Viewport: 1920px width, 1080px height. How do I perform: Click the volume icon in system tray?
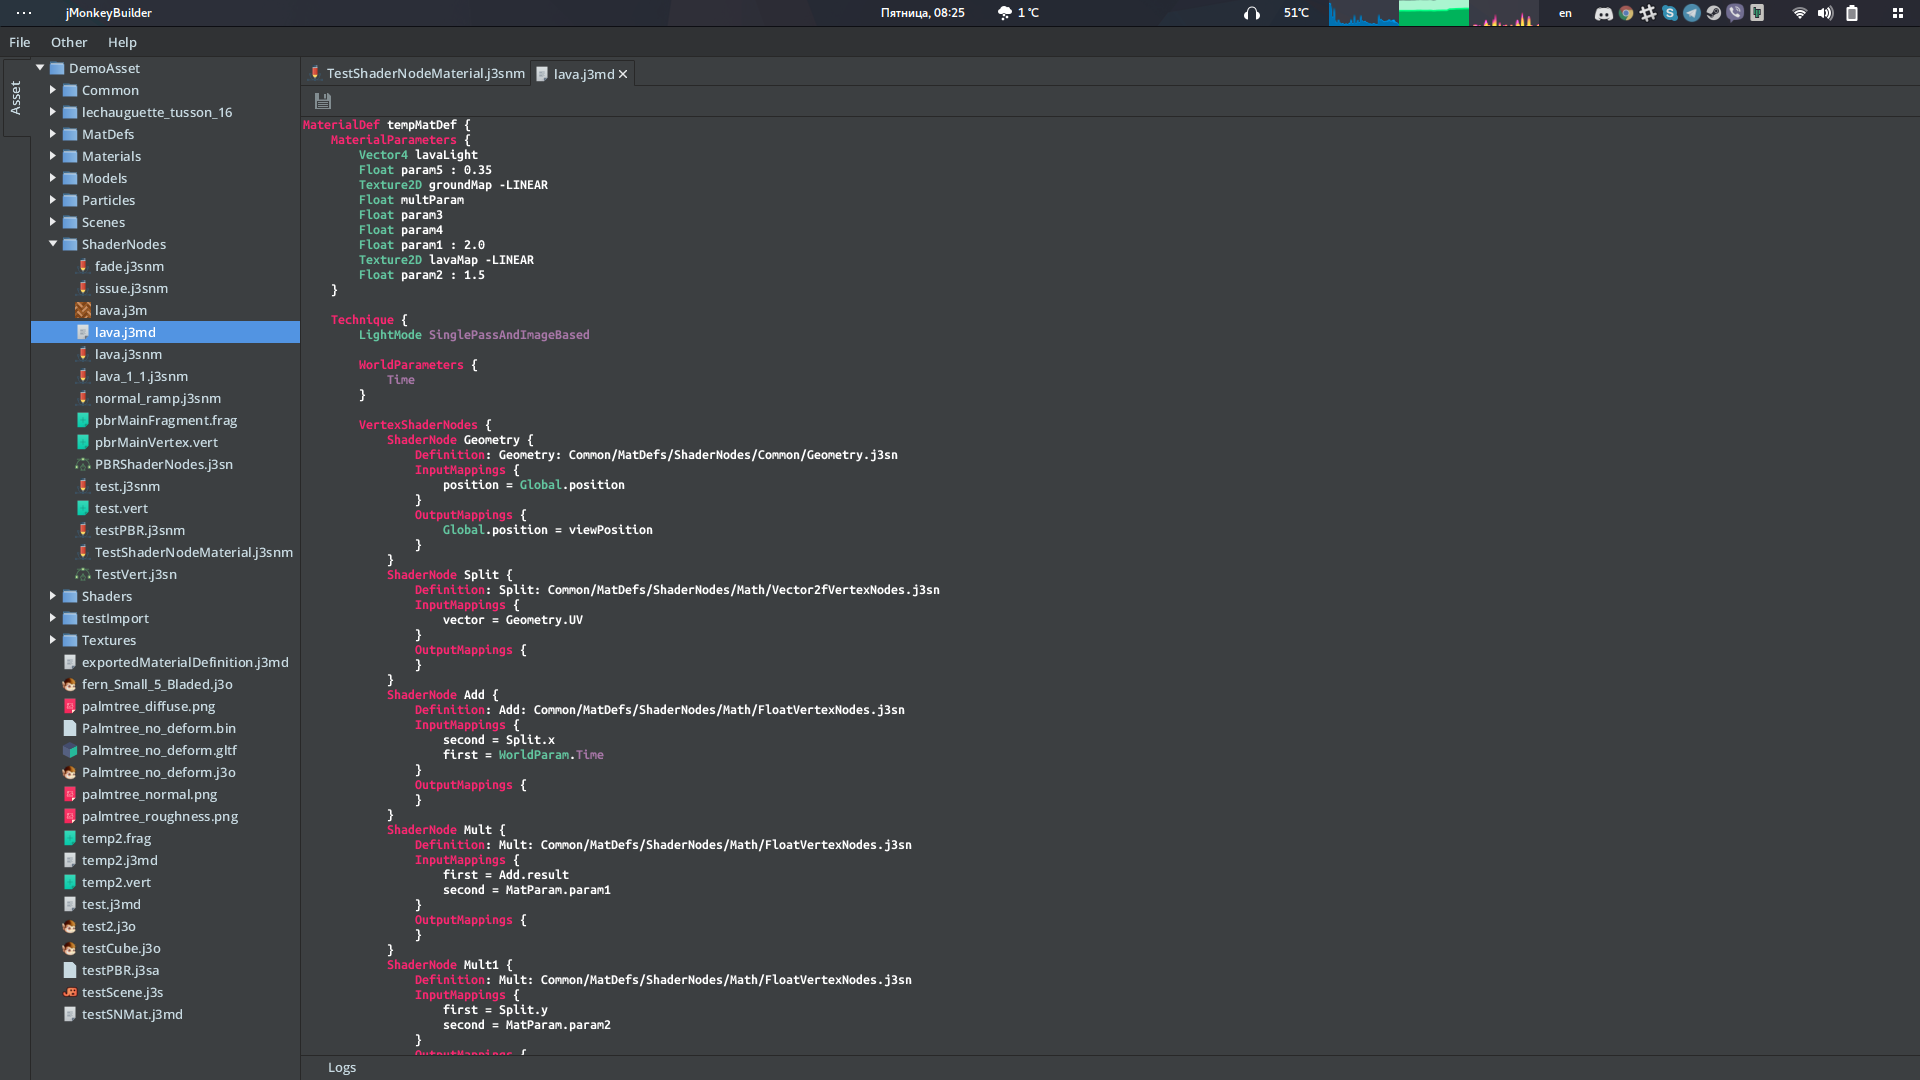pyautogui.click(x=1824, y=12)
